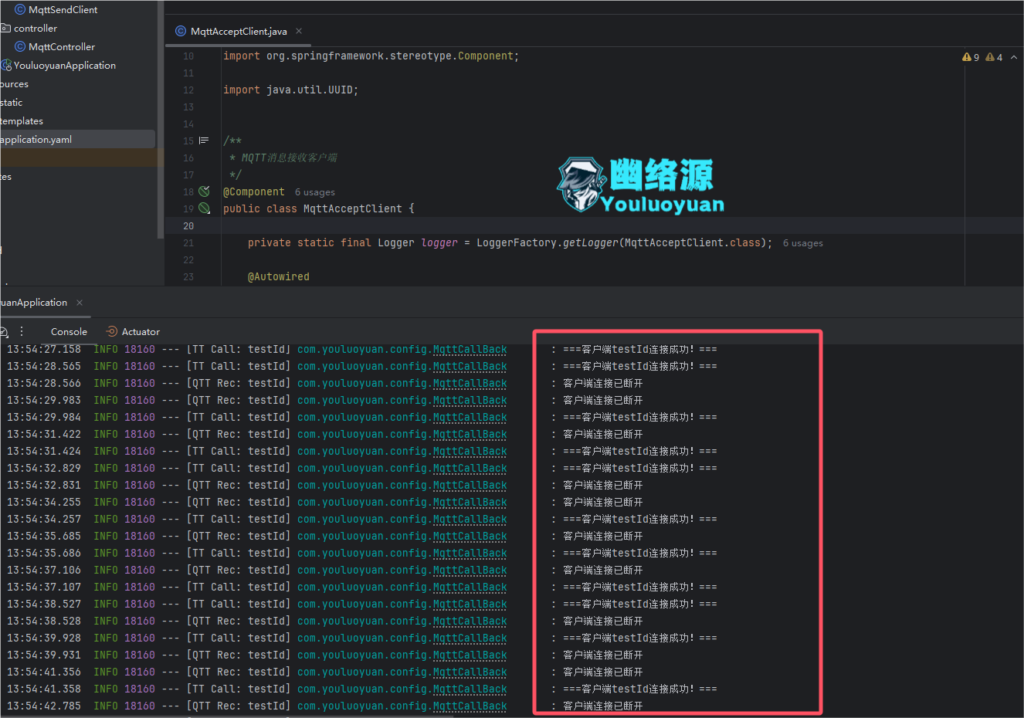
Task: Open YouluoyuanApplication in project tree
Action: tap(65, 65)
